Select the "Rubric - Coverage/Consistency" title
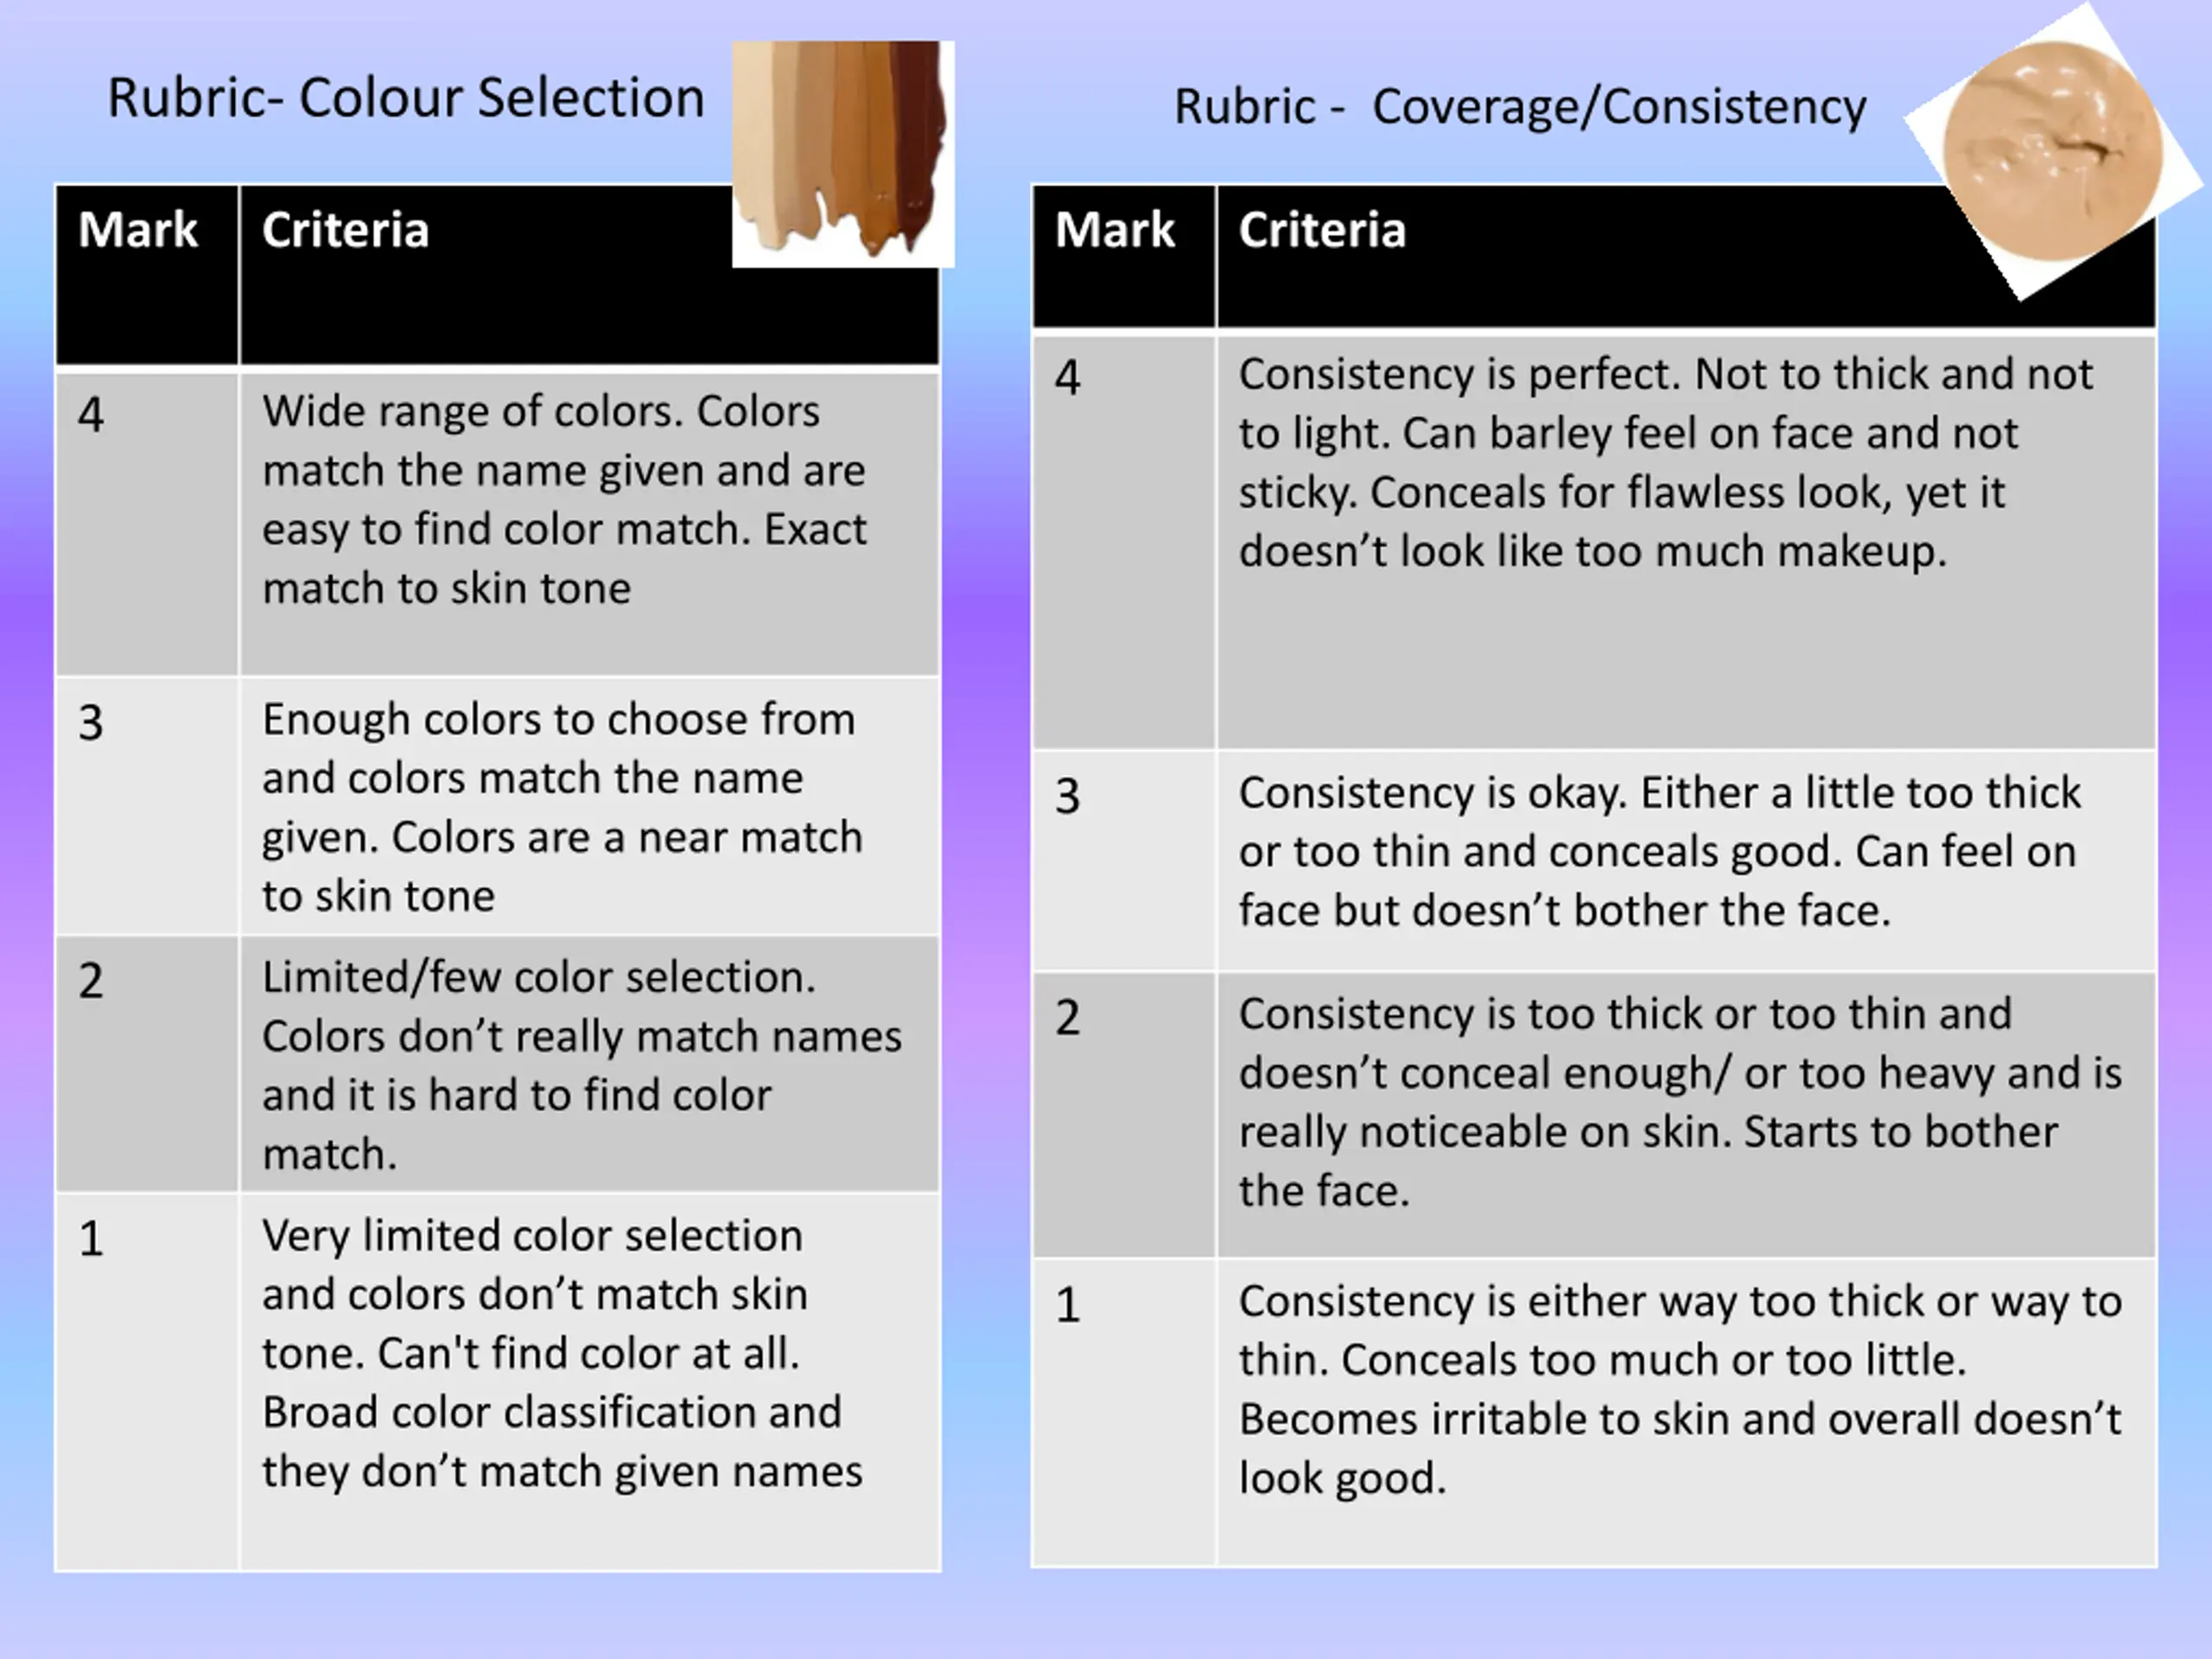 pyautogui.click(x=1519, y=106)
